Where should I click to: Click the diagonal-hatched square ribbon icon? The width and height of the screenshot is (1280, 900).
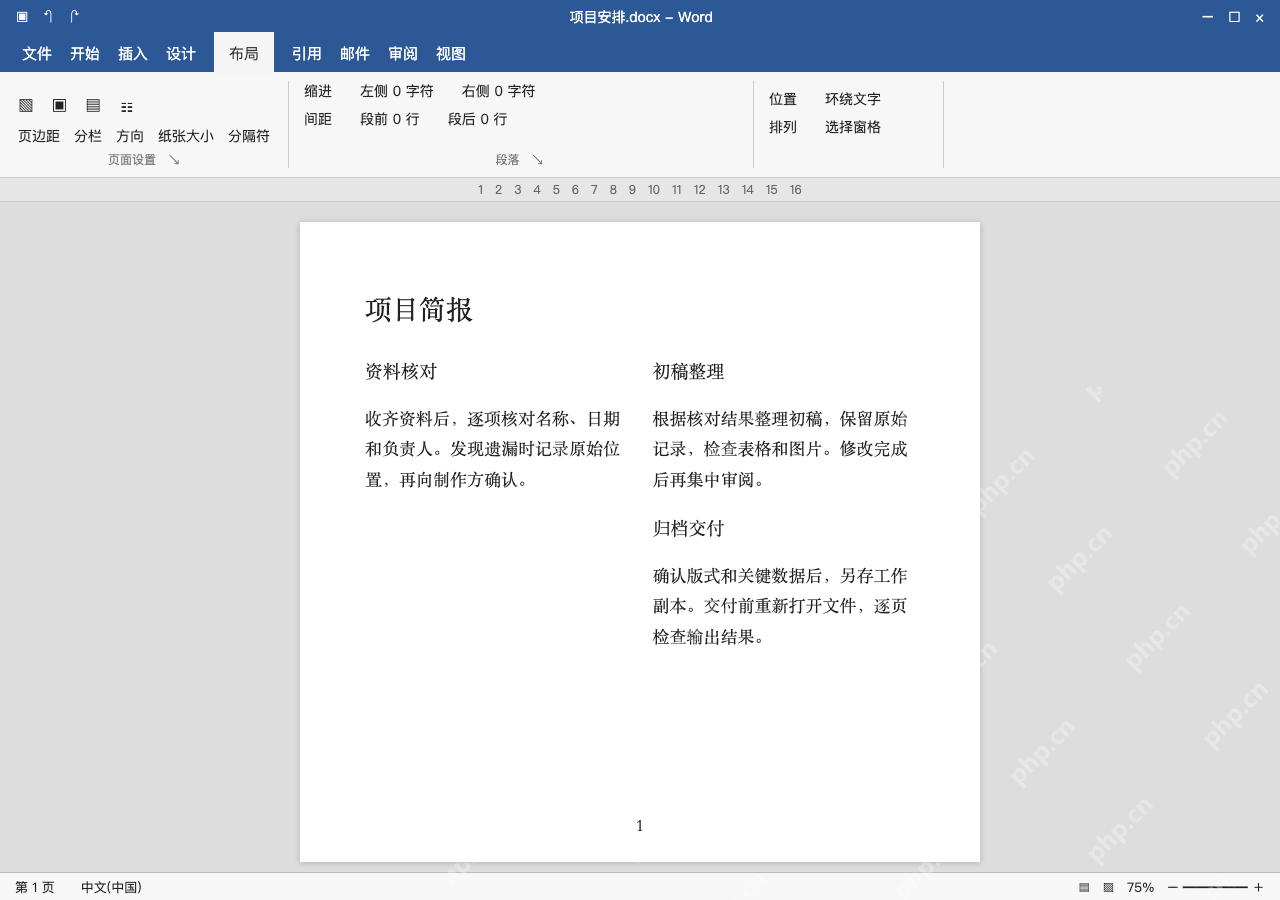click(x=26, y=105)
